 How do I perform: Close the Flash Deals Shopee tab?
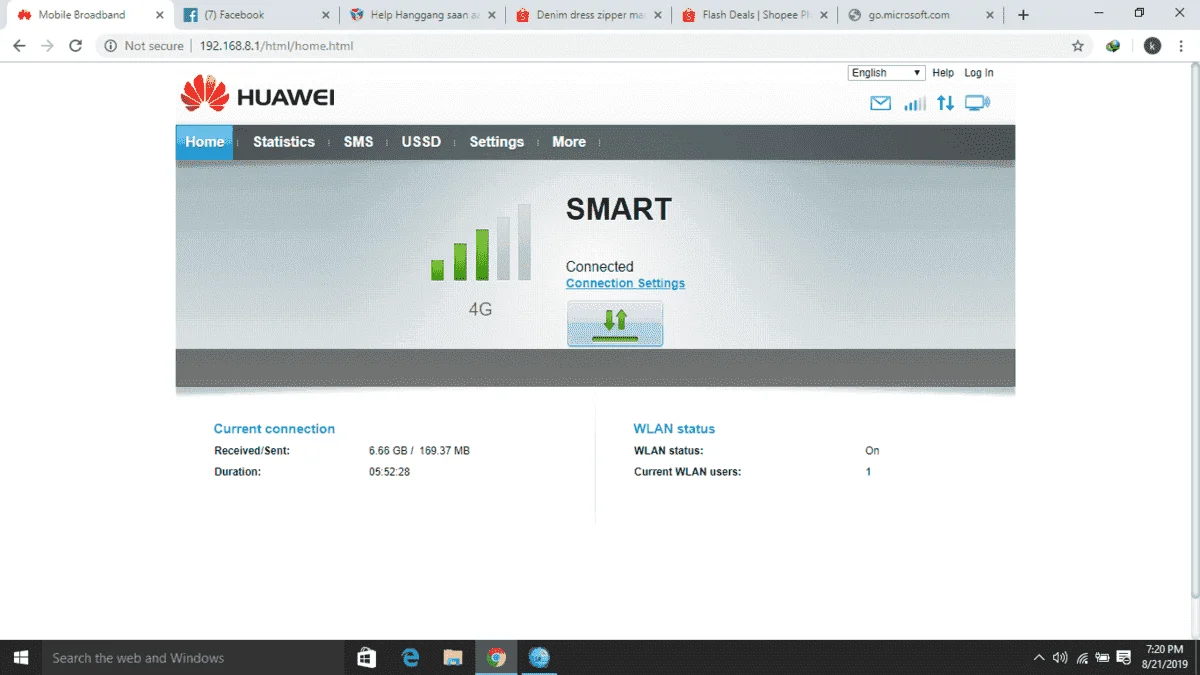[823, 15]
